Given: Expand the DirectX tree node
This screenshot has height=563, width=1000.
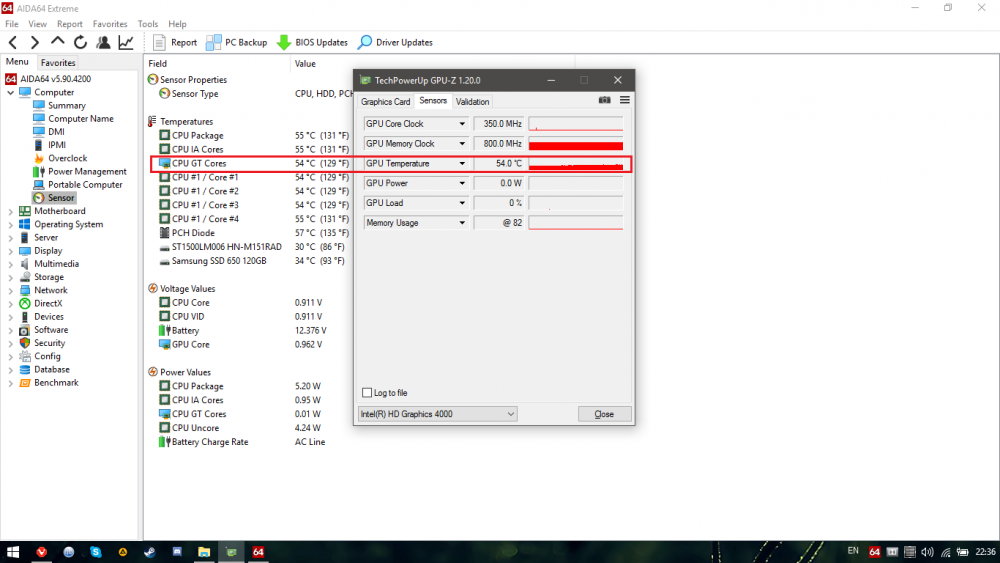Looking at the screenshot, I should pyautogui.click(x=11, y=303).
